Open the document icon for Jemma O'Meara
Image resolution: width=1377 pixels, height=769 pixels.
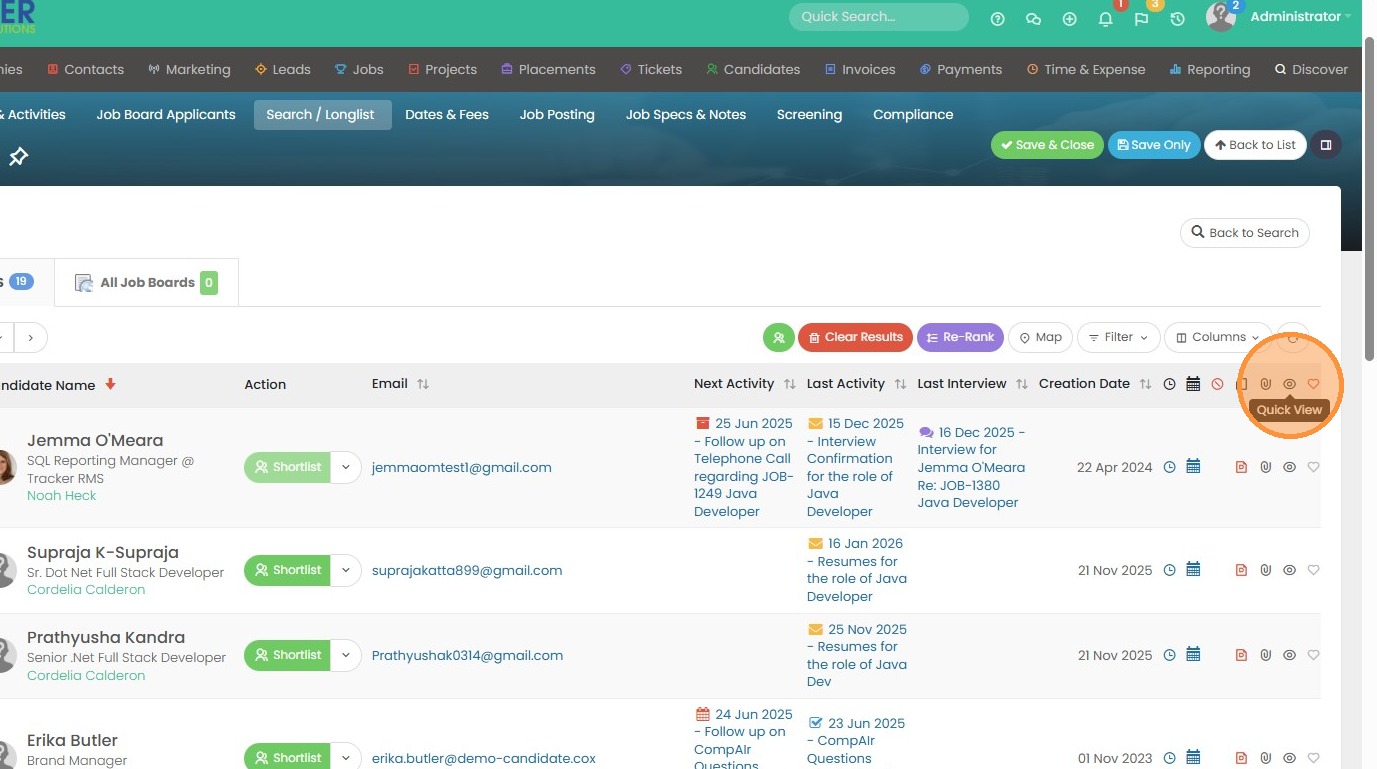1241,467
